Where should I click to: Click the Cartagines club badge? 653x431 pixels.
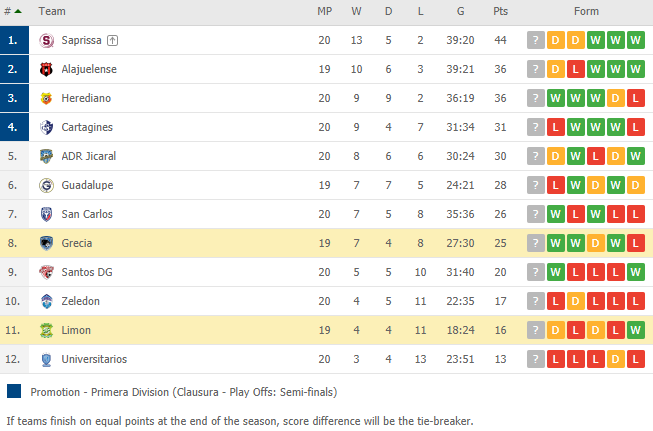[46, 127]
